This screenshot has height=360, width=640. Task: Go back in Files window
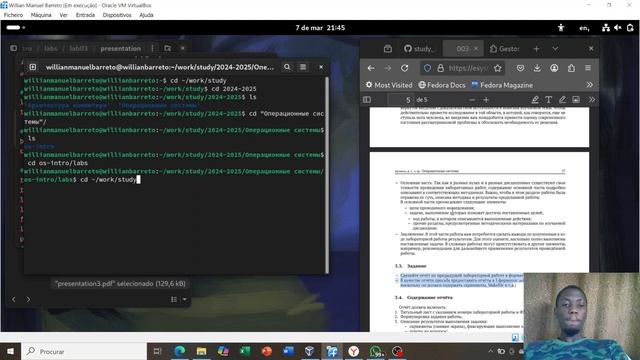[13, 300]
